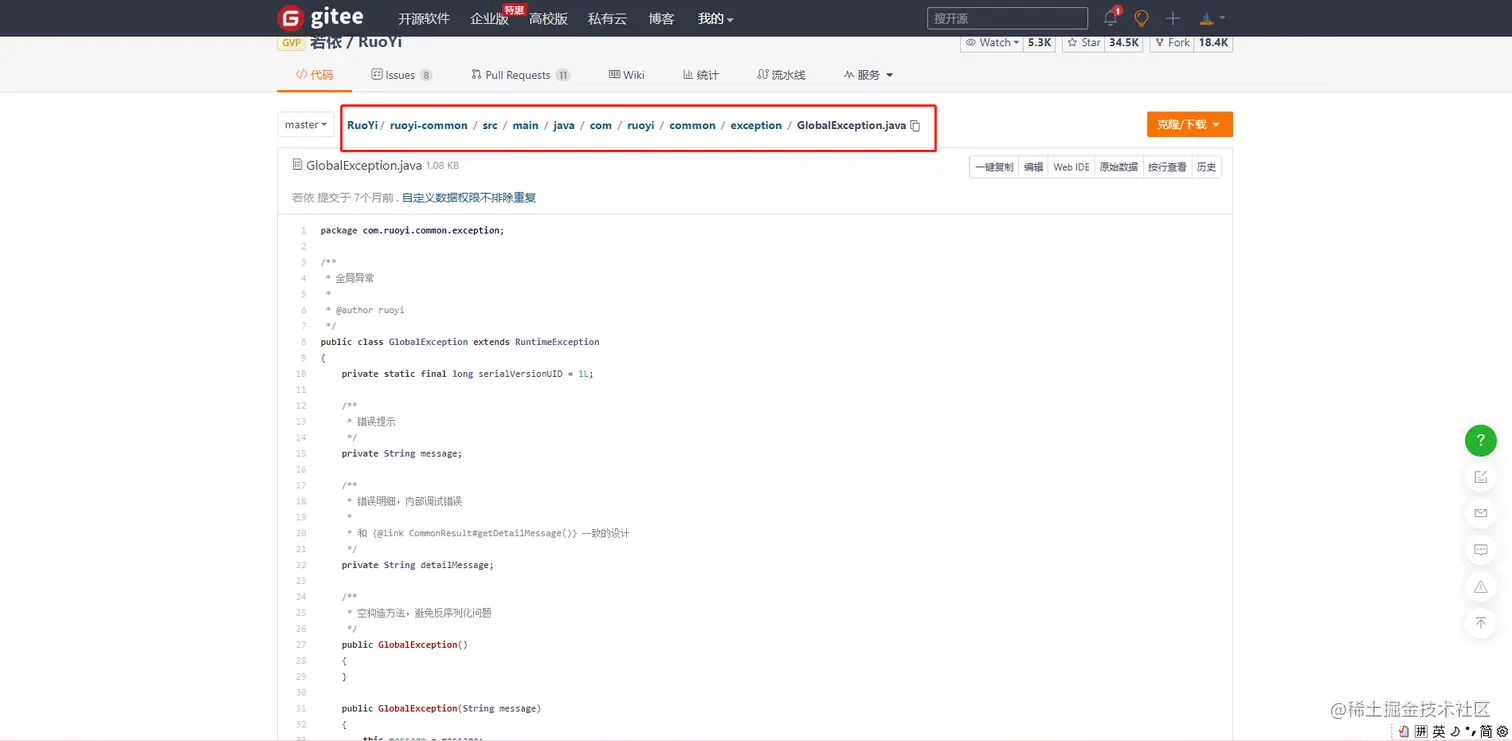Click line number 8 in code

point(303,342)
